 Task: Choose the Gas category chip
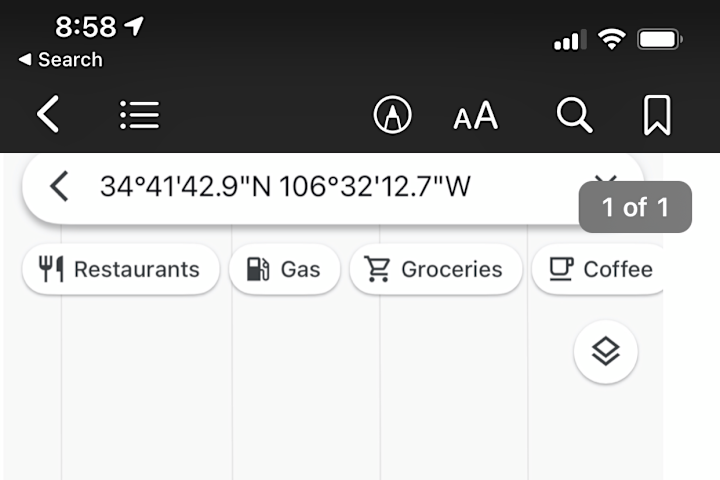tap(285, 269)
